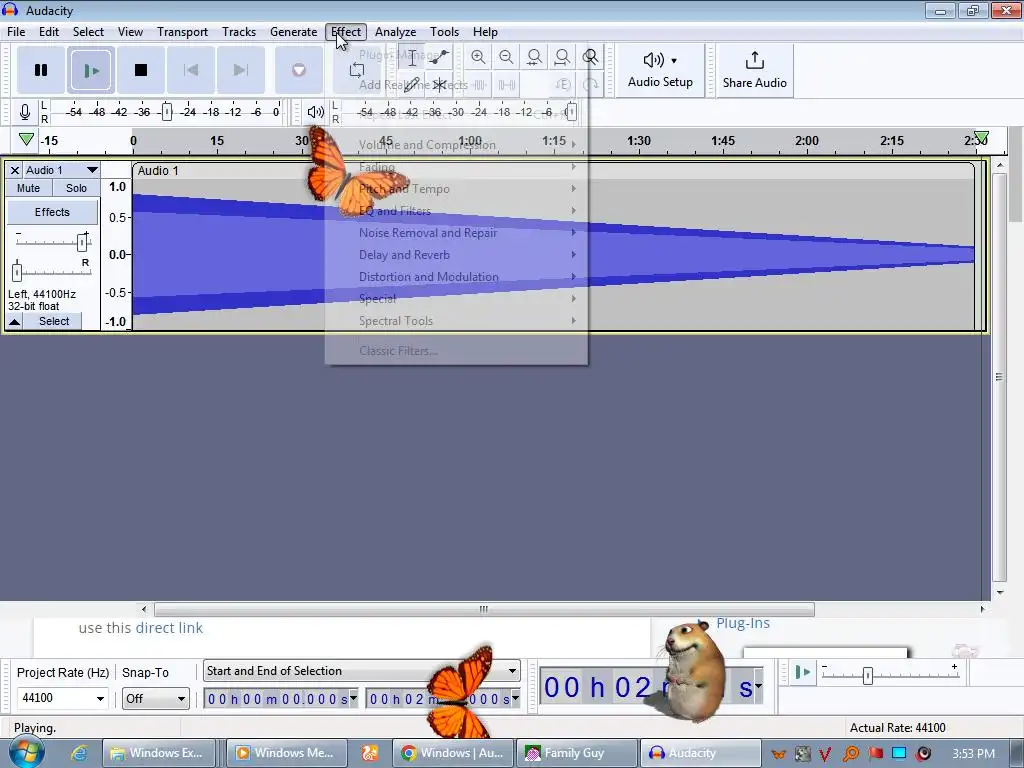1024x768 pixels.
Task: Switch to the Family Guy taskbar window
Action: (x=577, y=753)
